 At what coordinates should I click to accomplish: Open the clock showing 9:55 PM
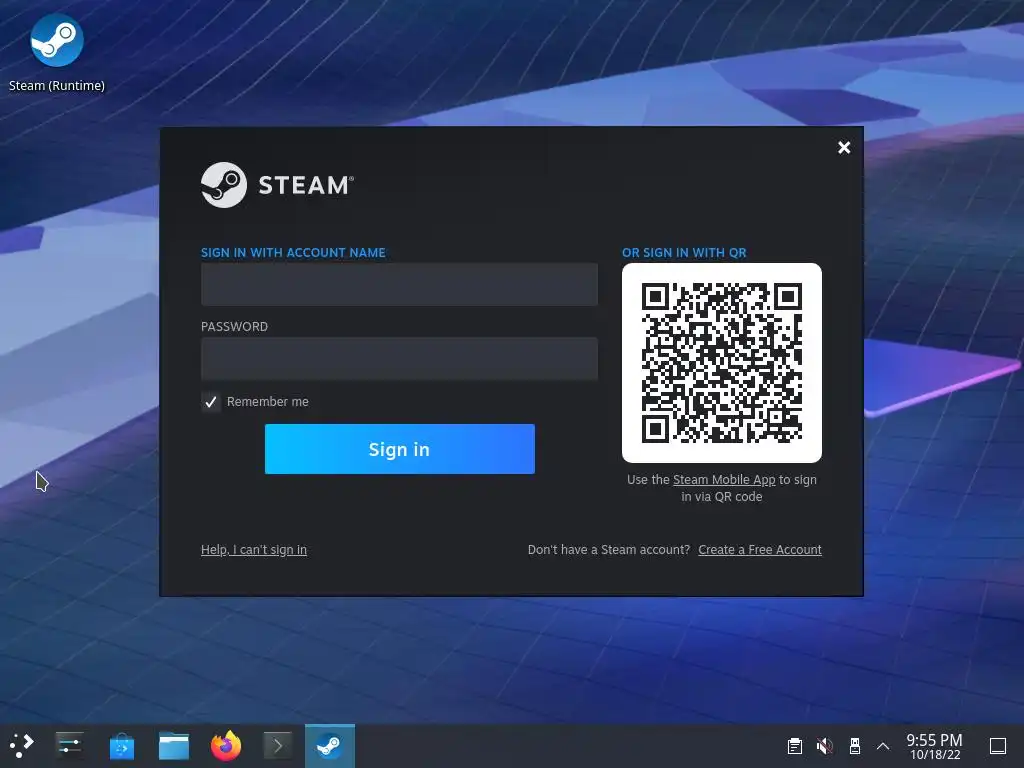coord(935,746)
